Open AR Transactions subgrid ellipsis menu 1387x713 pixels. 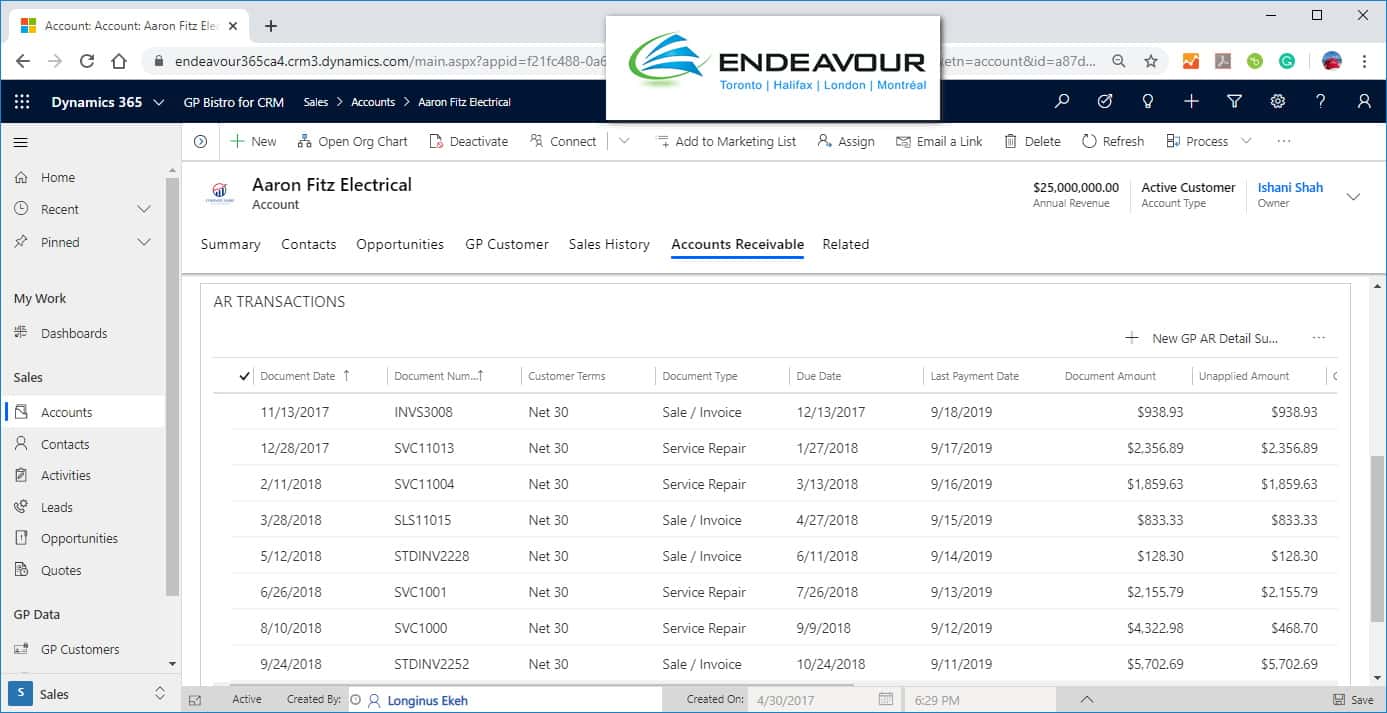[1319, 338]
